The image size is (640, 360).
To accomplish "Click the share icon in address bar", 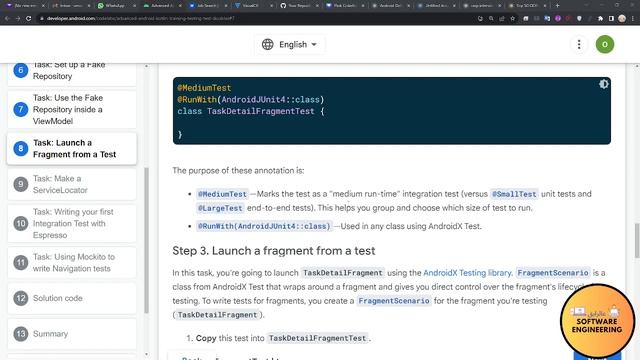I will 502,18.
